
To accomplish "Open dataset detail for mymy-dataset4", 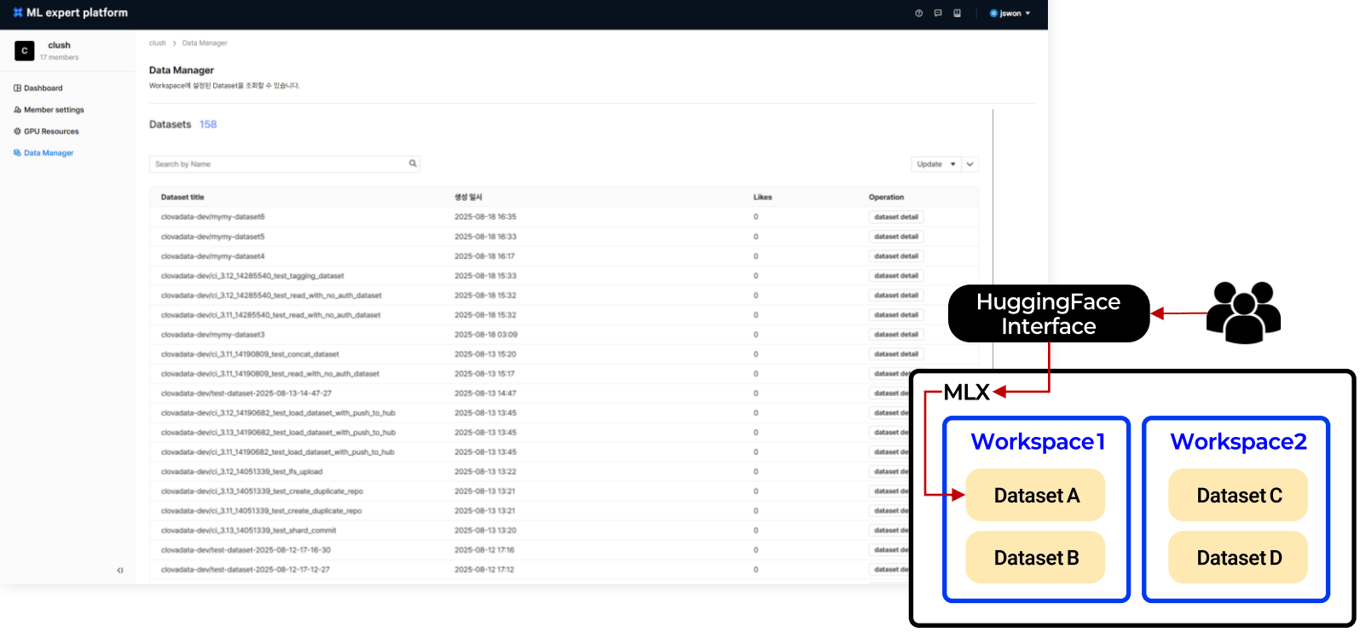I will tap(896, 256).
